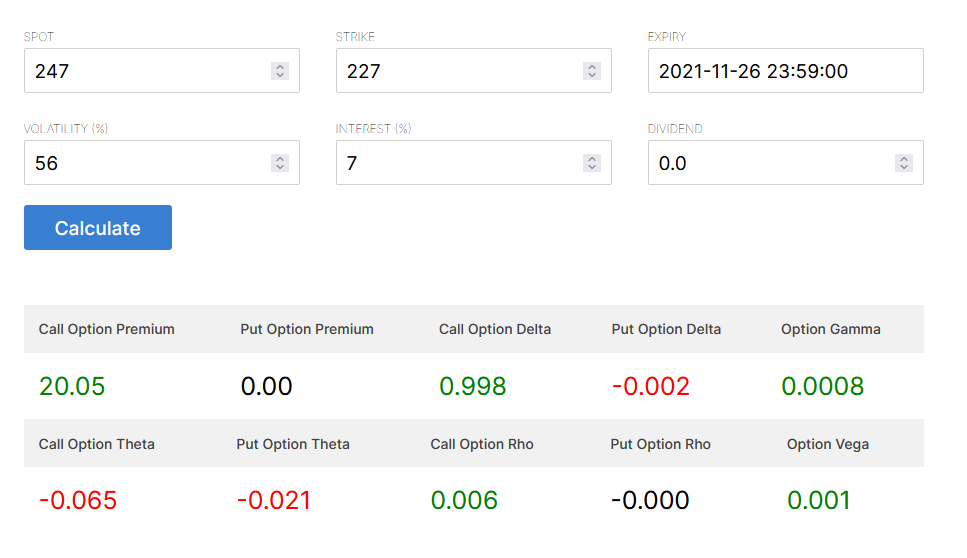
Task: Increment the Strike price stepper up
Action: [592, 66]
